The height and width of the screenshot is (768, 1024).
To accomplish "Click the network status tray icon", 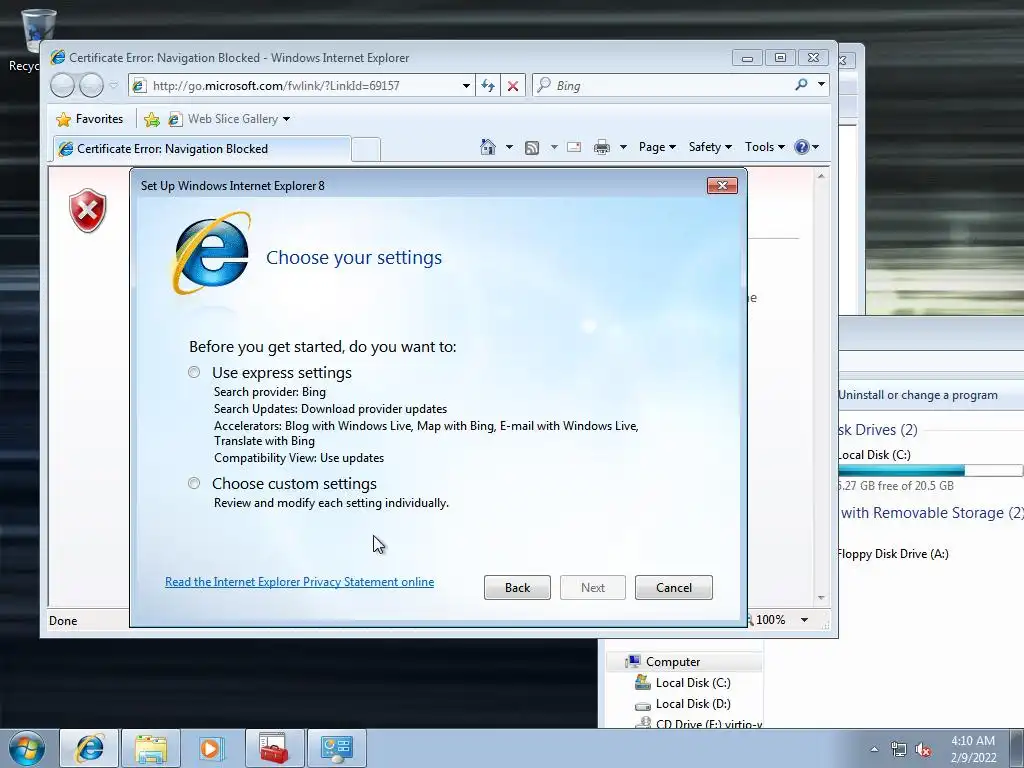I will (x=899, y=750).
